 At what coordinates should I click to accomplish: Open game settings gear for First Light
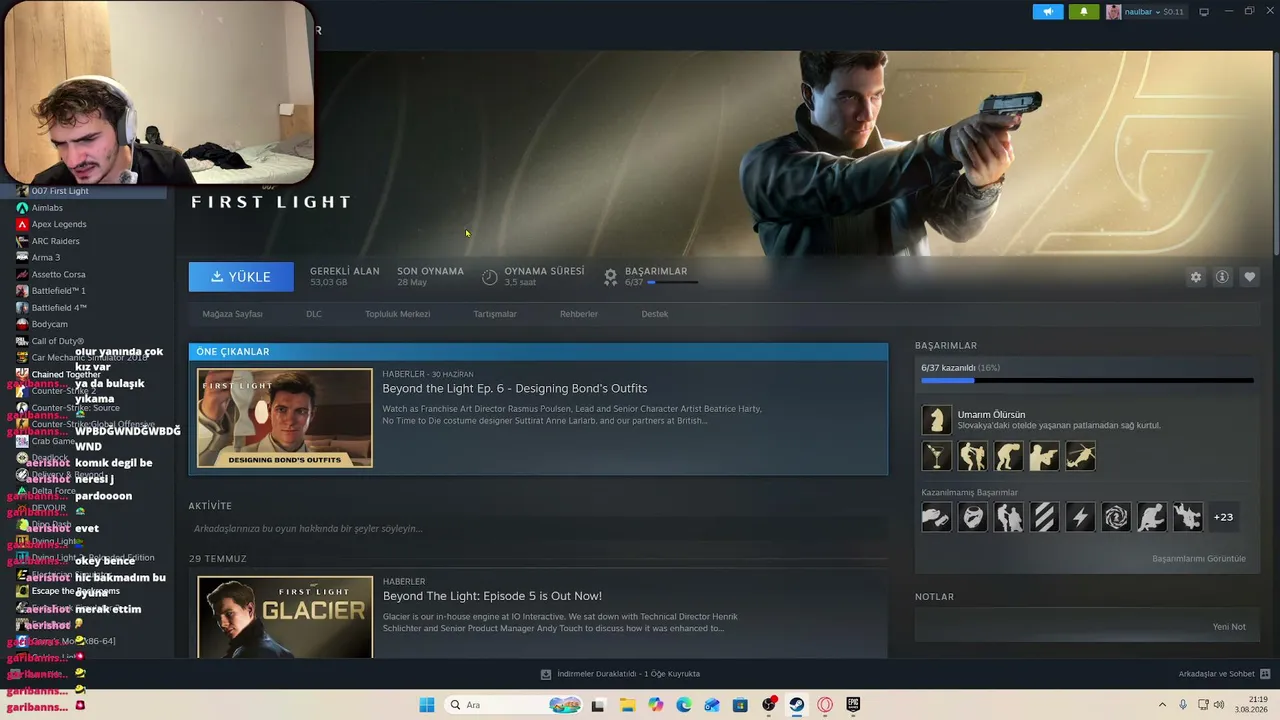coord(1196,277)
